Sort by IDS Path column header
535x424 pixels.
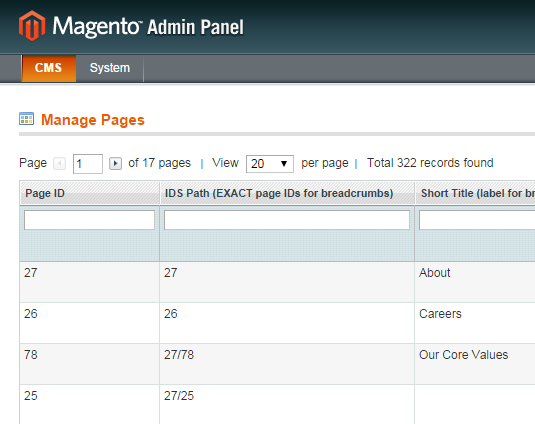coord(279,193)
